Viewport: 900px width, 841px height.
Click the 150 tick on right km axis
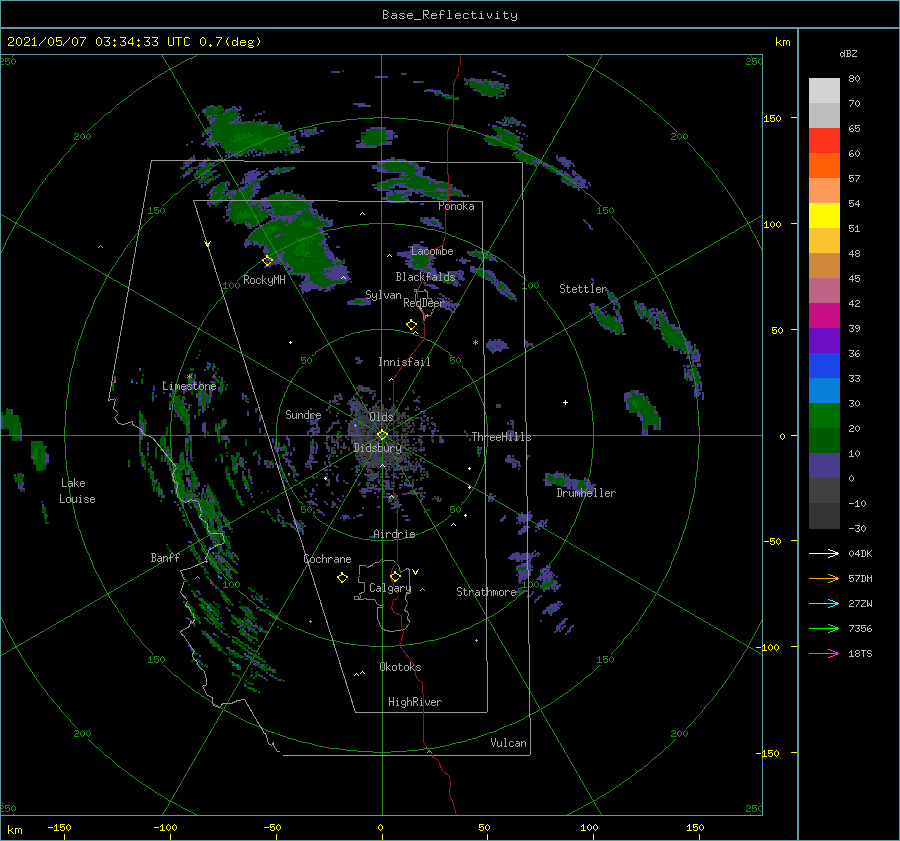(x=772, y=119)
